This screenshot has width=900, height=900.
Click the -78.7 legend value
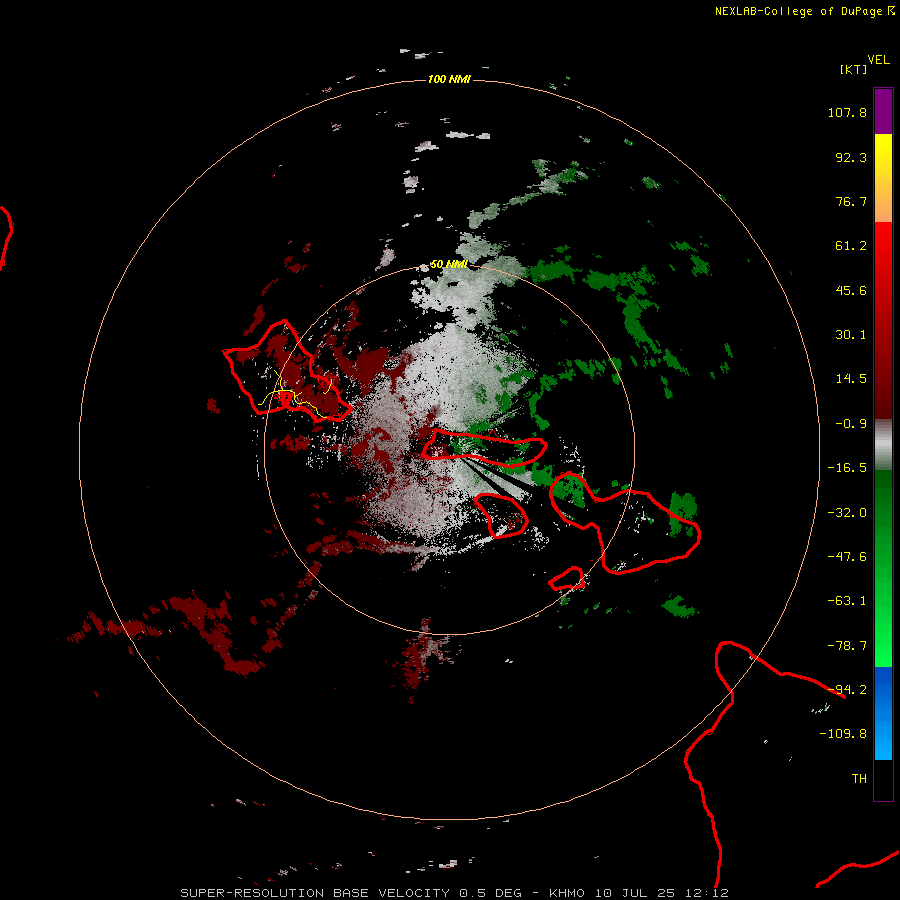point(847,646)
